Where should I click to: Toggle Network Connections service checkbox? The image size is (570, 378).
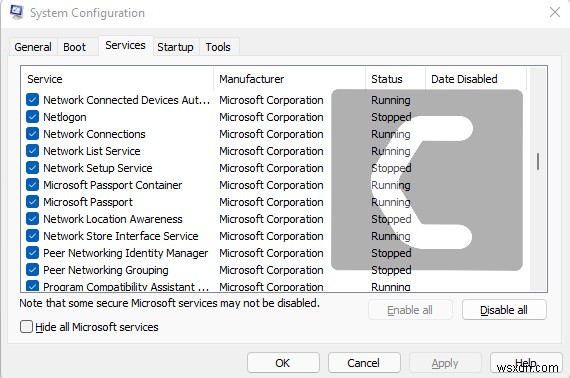(x=32, y=134)
